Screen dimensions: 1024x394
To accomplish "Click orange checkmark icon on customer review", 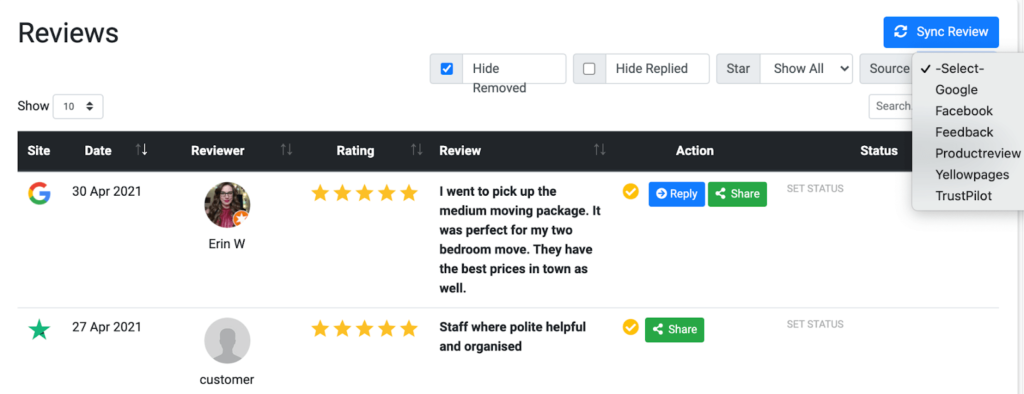I will click(x=630, y=327).
